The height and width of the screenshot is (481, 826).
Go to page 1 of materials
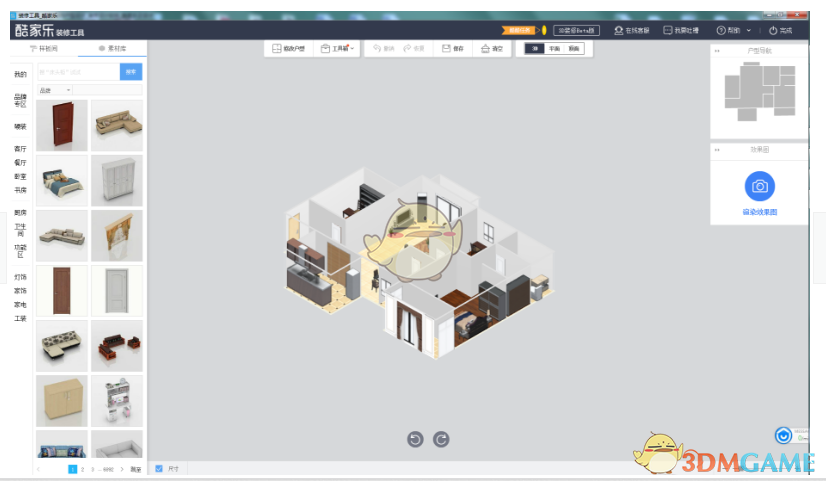[73, 469]
